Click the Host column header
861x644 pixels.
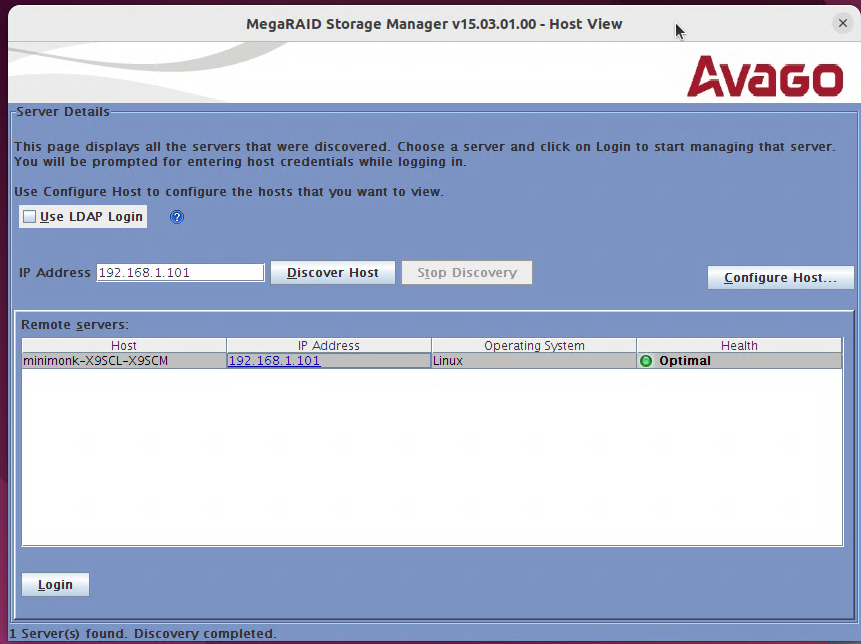point(124,345)
